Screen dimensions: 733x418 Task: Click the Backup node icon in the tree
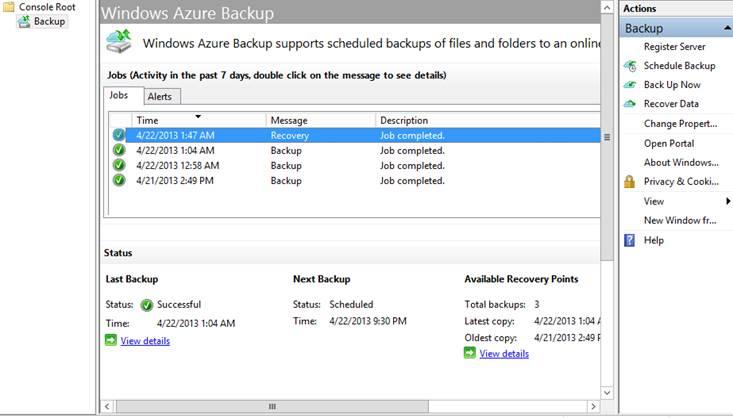tap(24, 22)
